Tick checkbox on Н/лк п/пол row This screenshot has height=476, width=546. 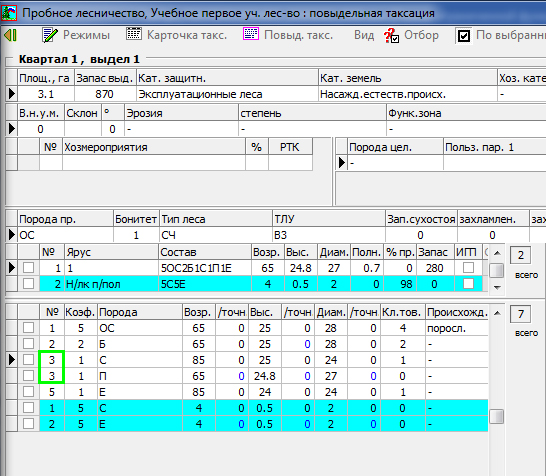28,284
